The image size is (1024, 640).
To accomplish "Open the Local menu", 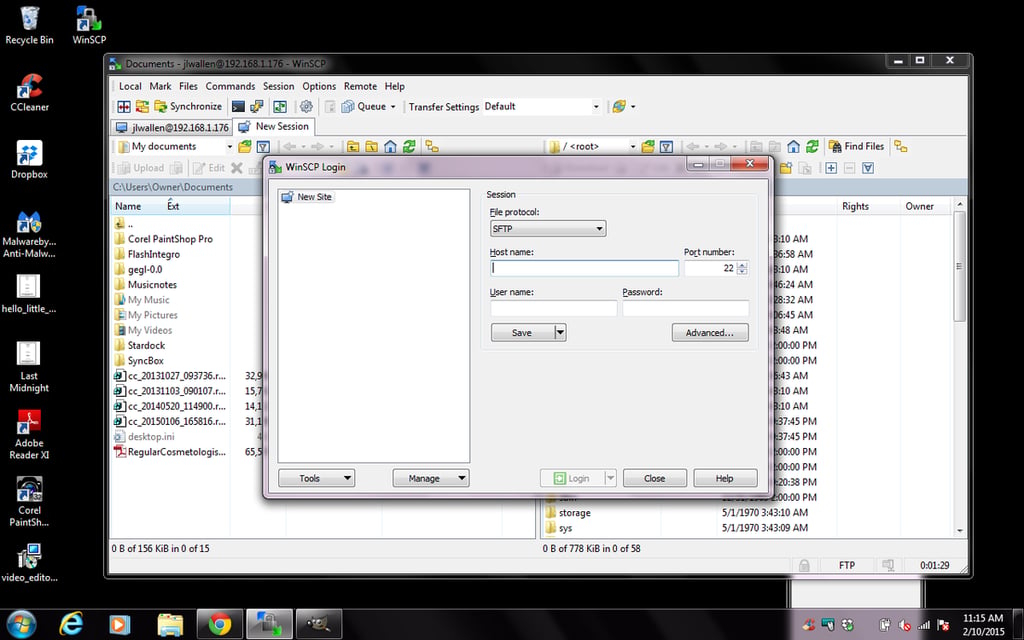I will 130,86.
